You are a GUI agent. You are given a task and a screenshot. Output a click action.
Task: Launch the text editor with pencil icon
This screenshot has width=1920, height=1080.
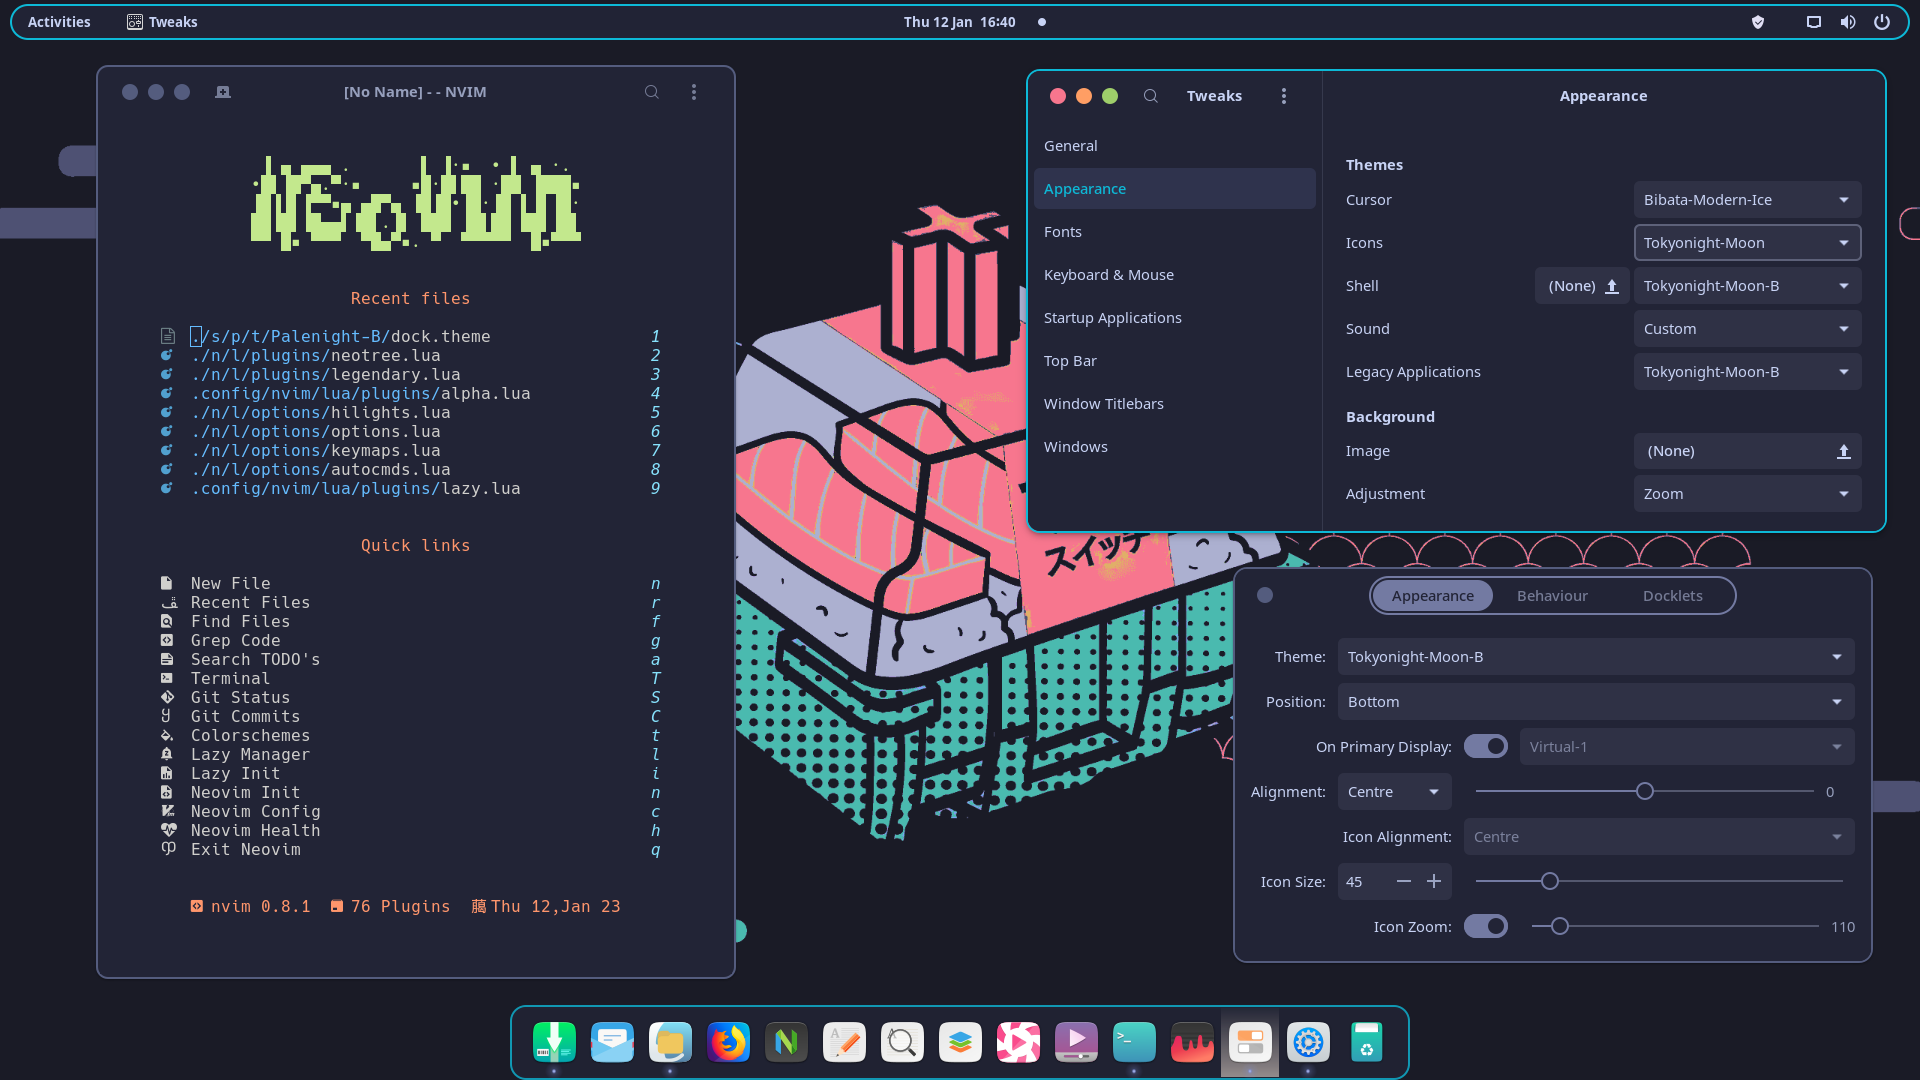coord(844,1042)
